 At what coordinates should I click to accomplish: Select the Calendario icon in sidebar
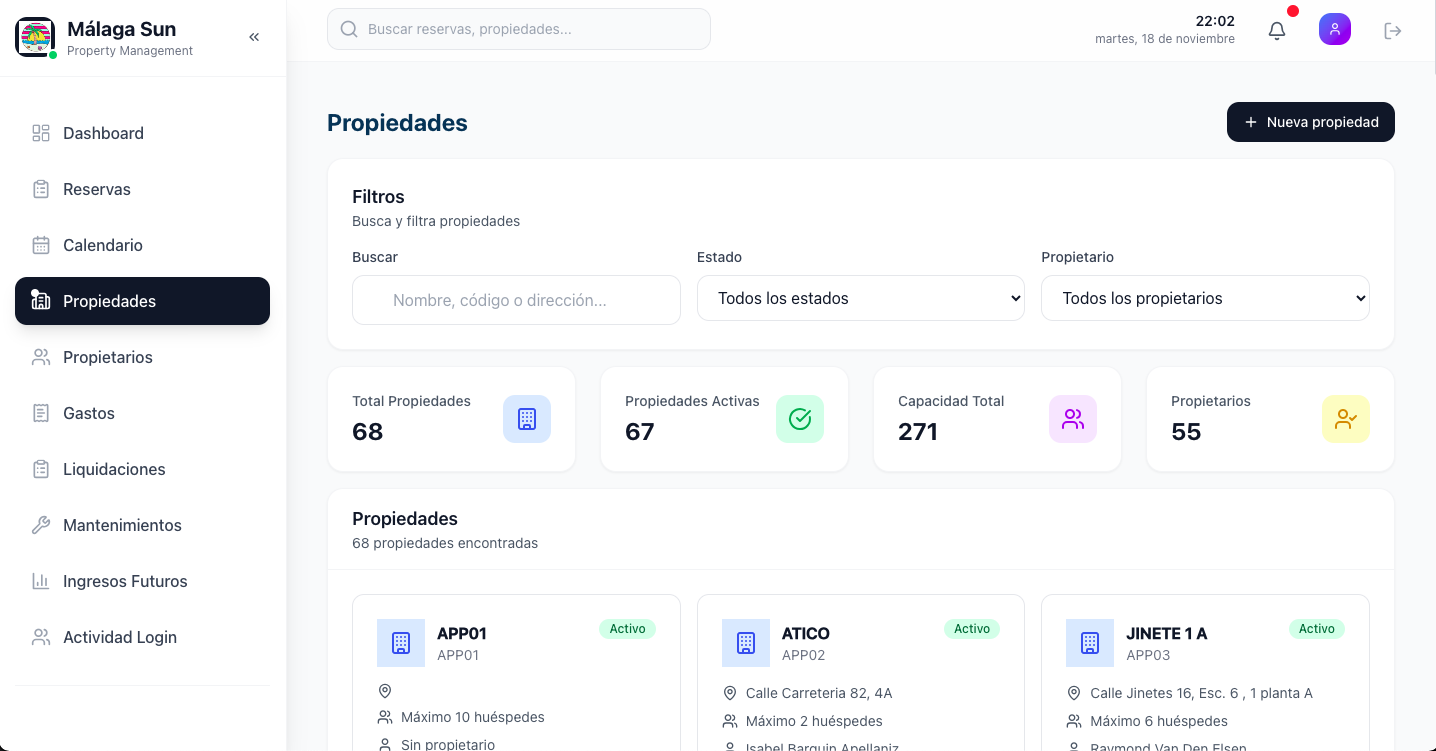point(40,244)
